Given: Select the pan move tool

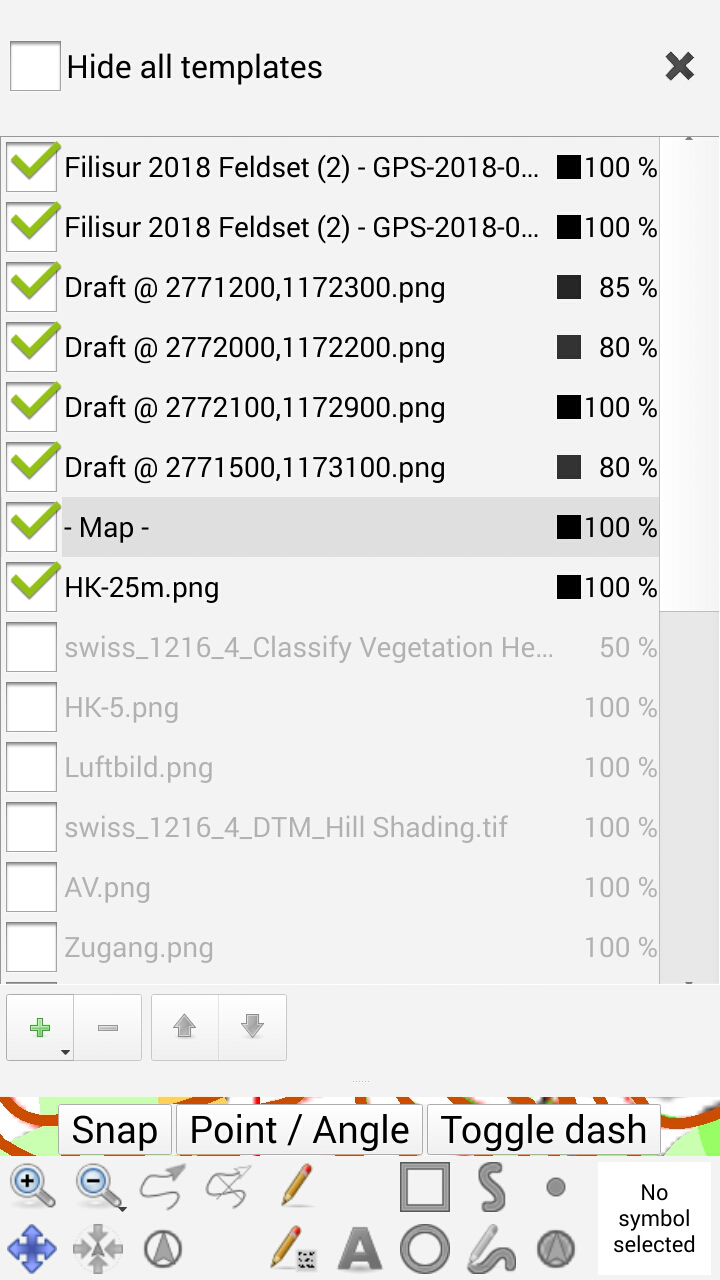Looking at the screenshot, I should coord(34,1248).
